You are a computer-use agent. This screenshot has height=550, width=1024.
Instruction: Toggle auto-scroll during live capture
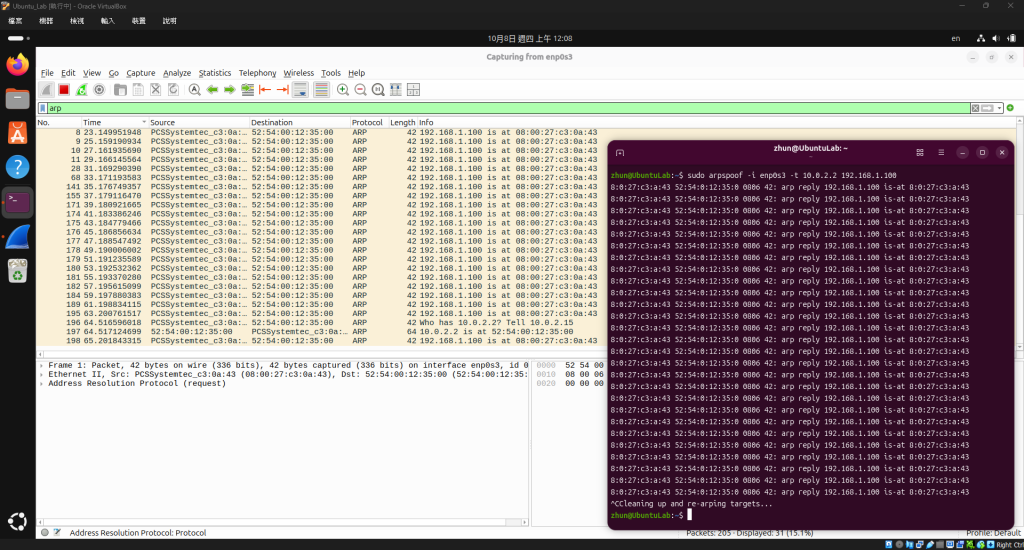[300, 90]
